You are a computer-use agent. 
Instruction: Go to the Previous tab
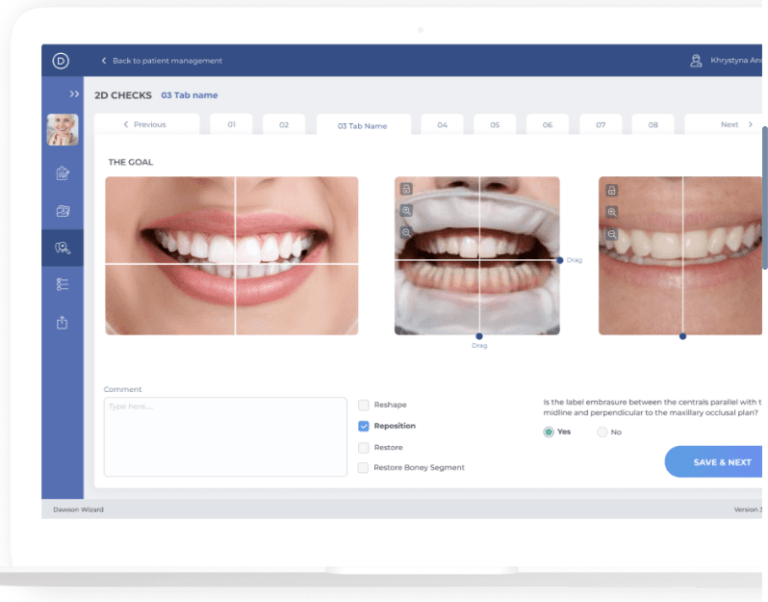pos(146,125)
